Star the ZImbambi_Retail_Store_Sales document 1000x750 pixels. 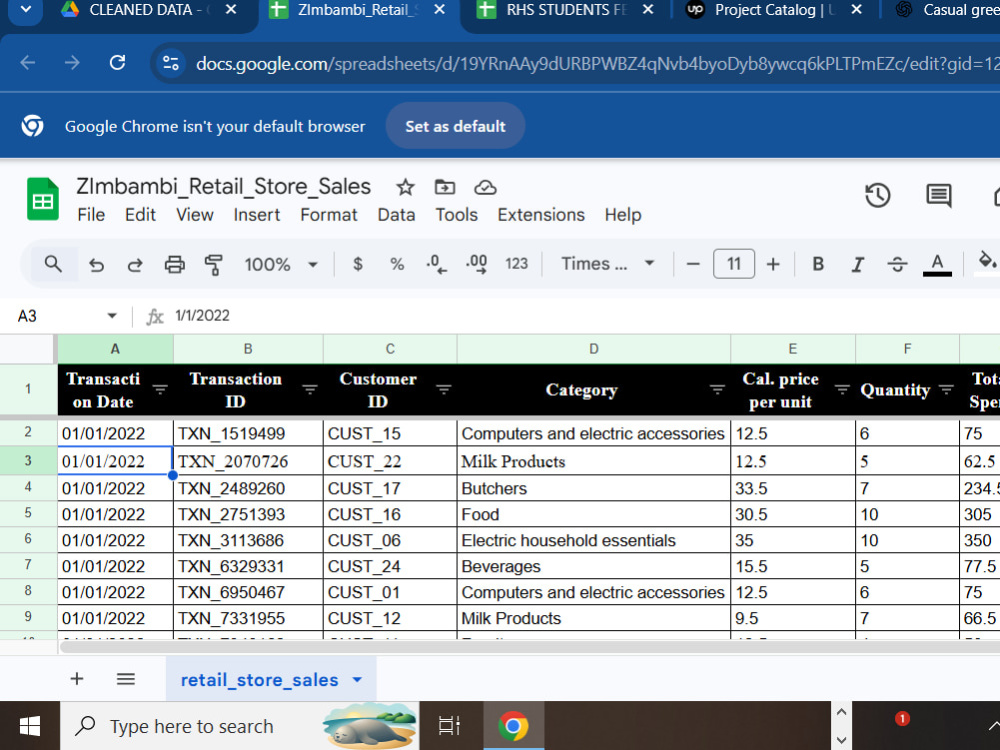tap(405, 188)
